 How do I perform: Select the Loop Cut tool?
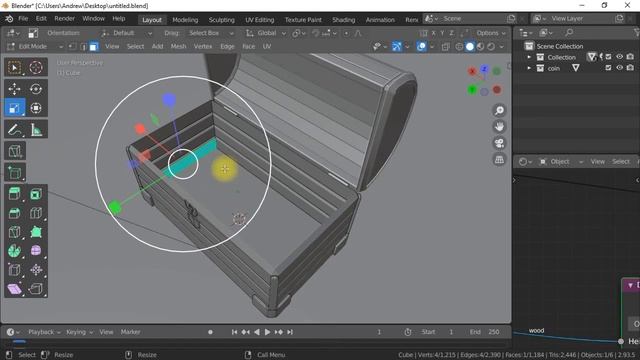coord(36,213)
